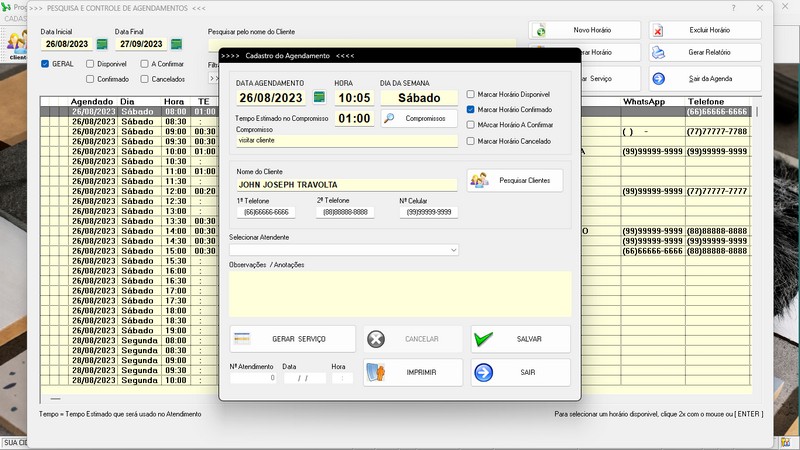Click the Observações / Anotações text area
The height and width of the screenshot is (450, 800).
400,294
